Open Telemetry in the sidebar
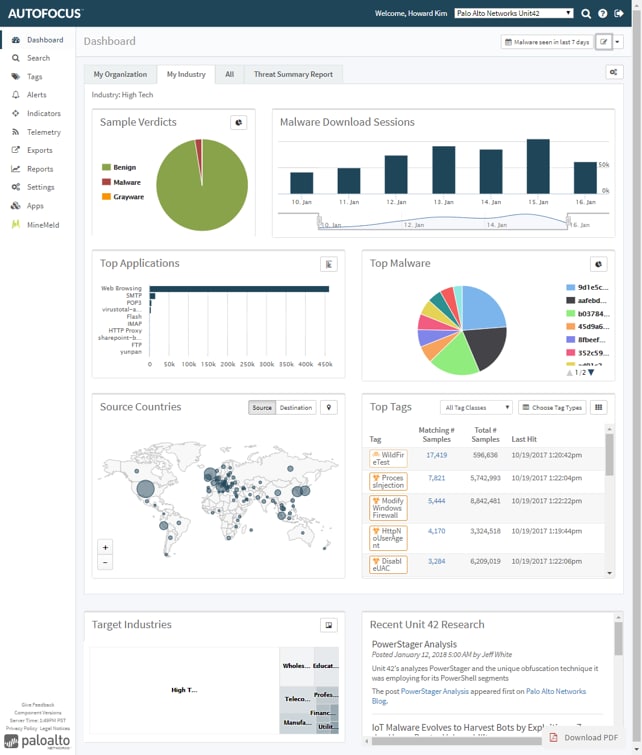 coord(44,132)
